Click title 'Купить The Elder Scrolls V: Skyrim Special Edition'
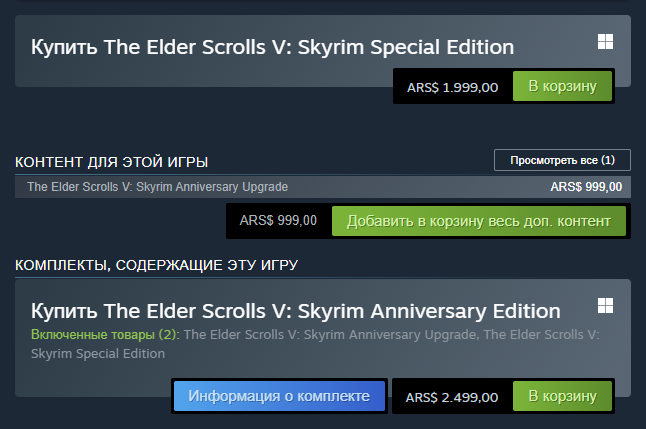Viewport: 646px width, 429px height. tap(272, 47)
